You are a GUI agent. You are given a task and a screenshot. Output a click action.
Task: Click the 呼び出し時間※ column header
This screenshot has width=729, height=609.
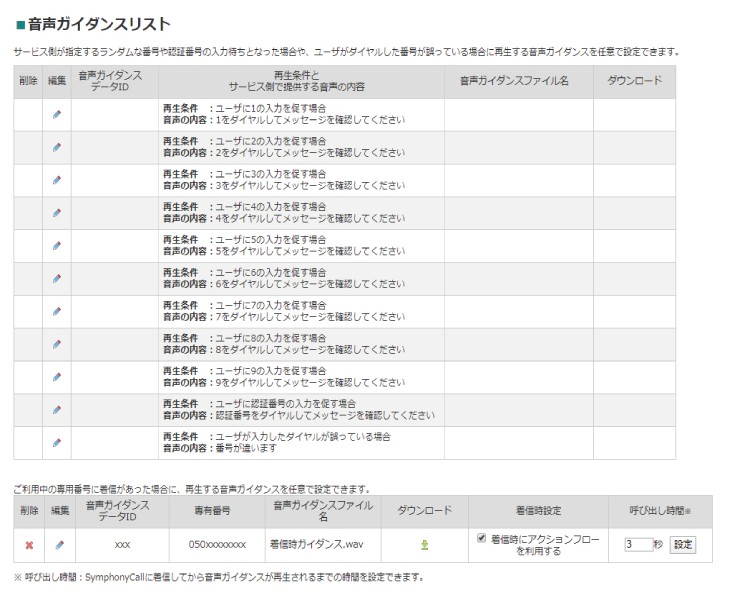point(660,511)
